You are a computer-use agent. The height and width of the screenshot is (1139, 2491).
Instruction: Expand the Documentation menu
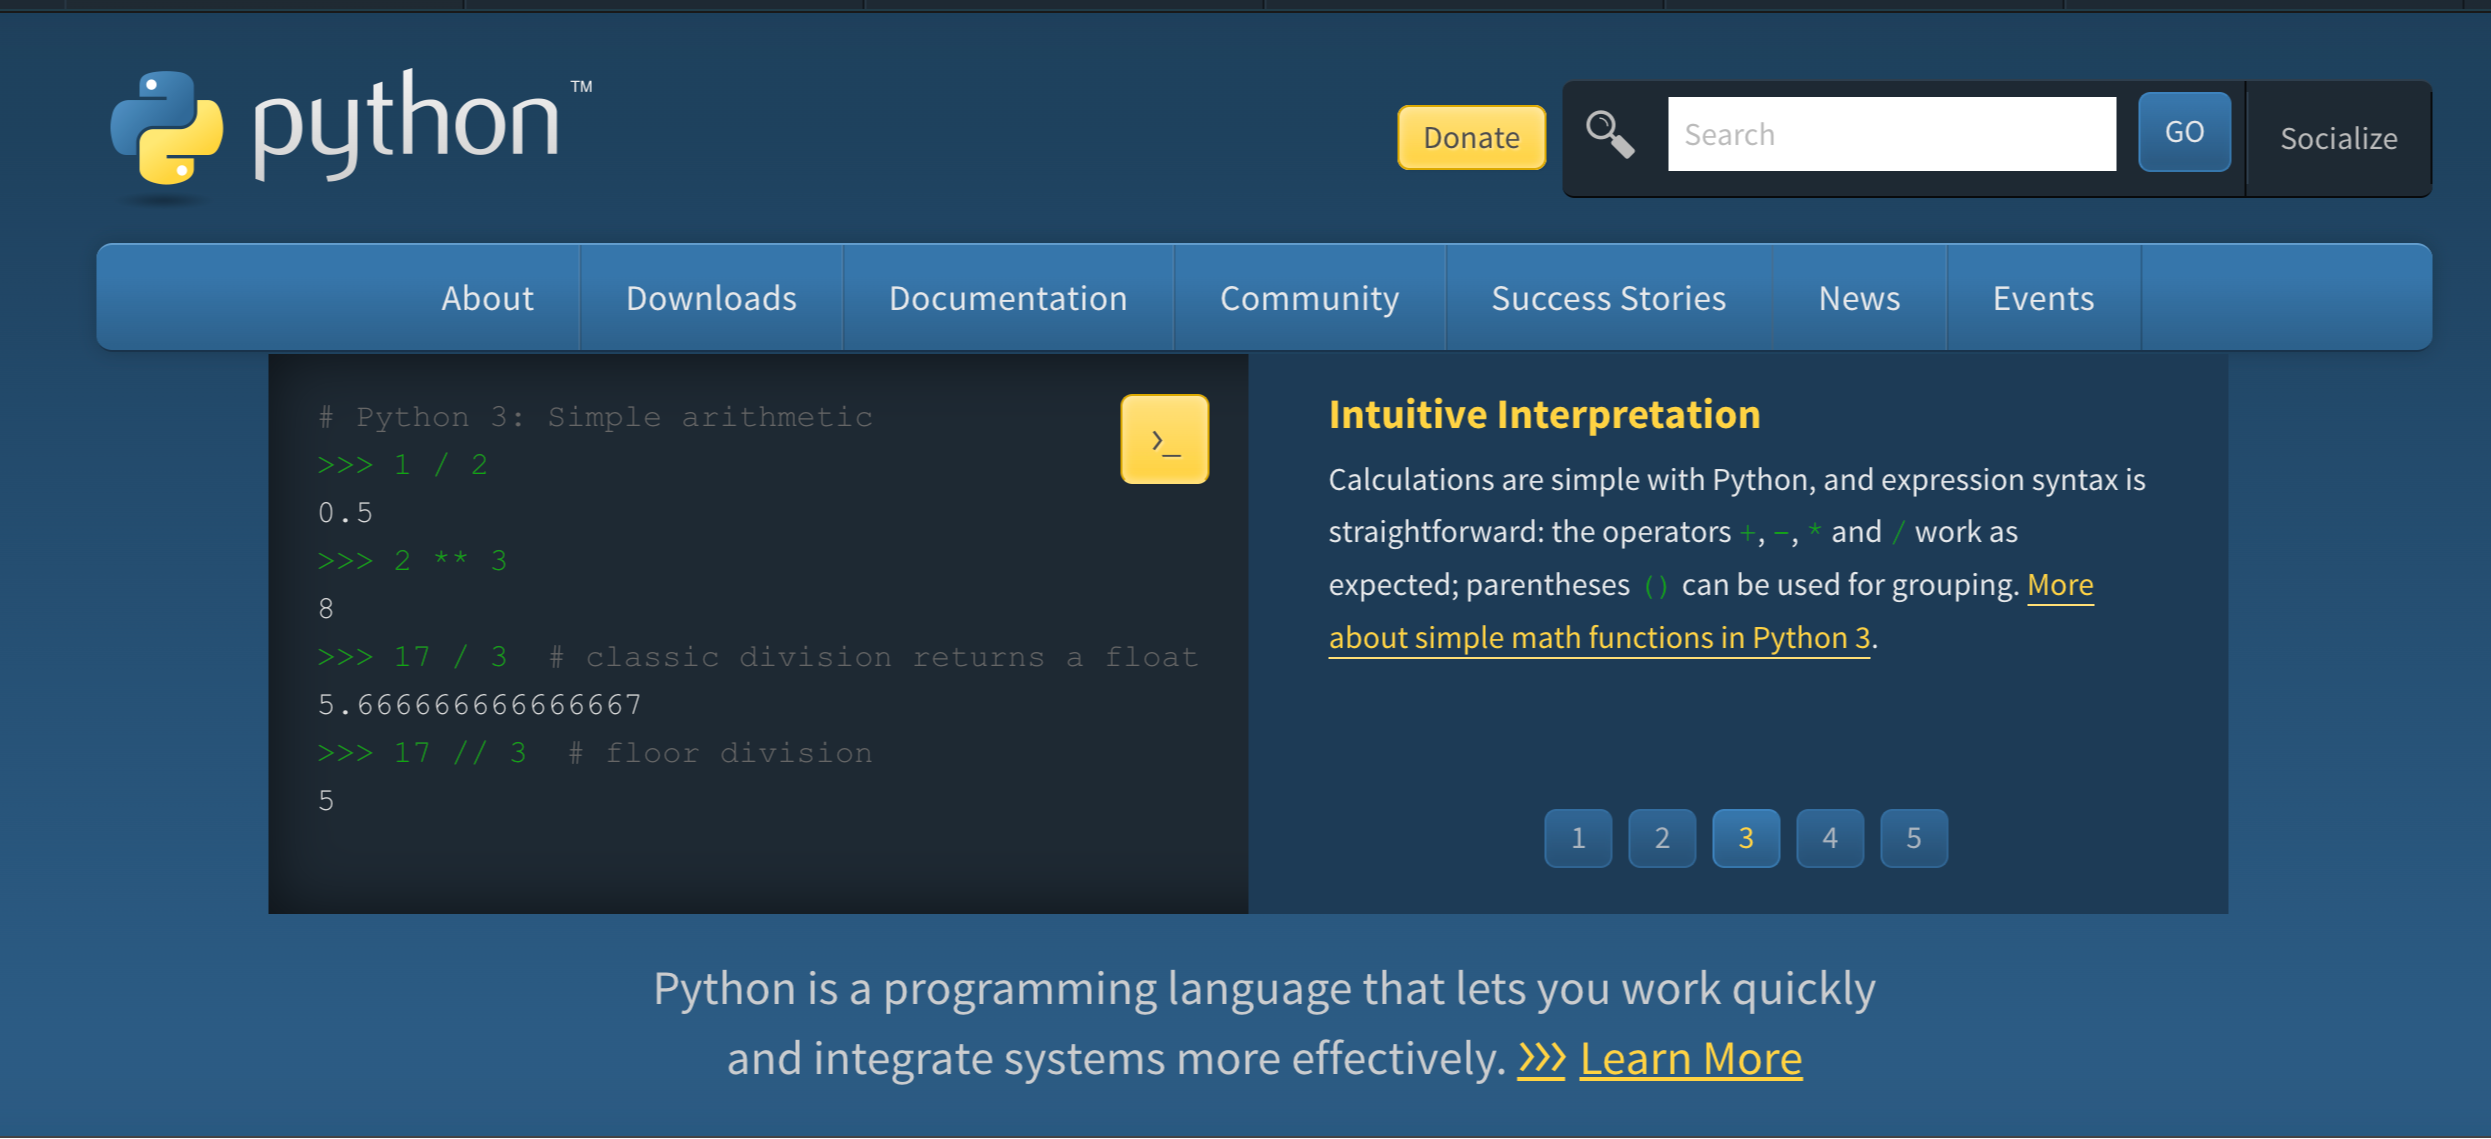pos(1008,298)
